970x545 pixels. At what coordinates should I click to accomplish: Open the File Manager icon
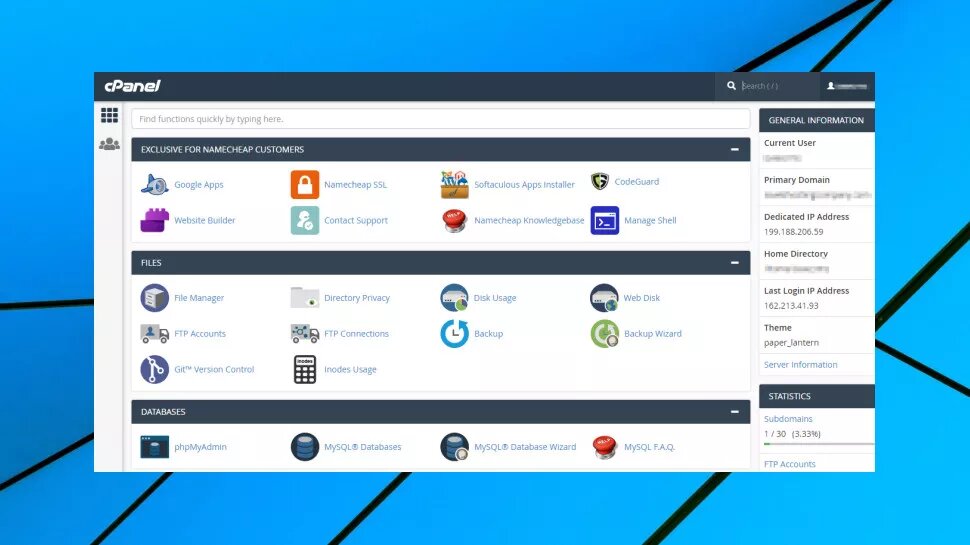click(x=155, y=298)
